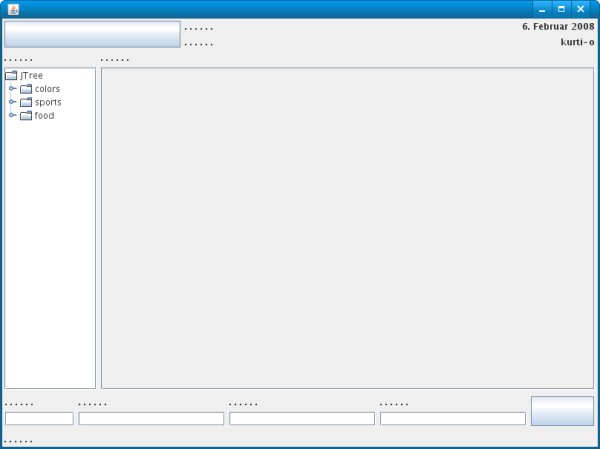This screenshot has width=600, height=449.
Task: Click the food folder icon
Action: click(26, 115)
